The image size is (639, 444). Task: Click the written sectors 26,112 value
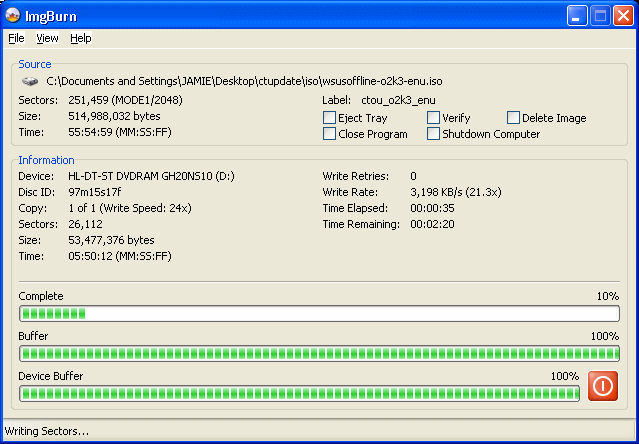tap(85, 224)
